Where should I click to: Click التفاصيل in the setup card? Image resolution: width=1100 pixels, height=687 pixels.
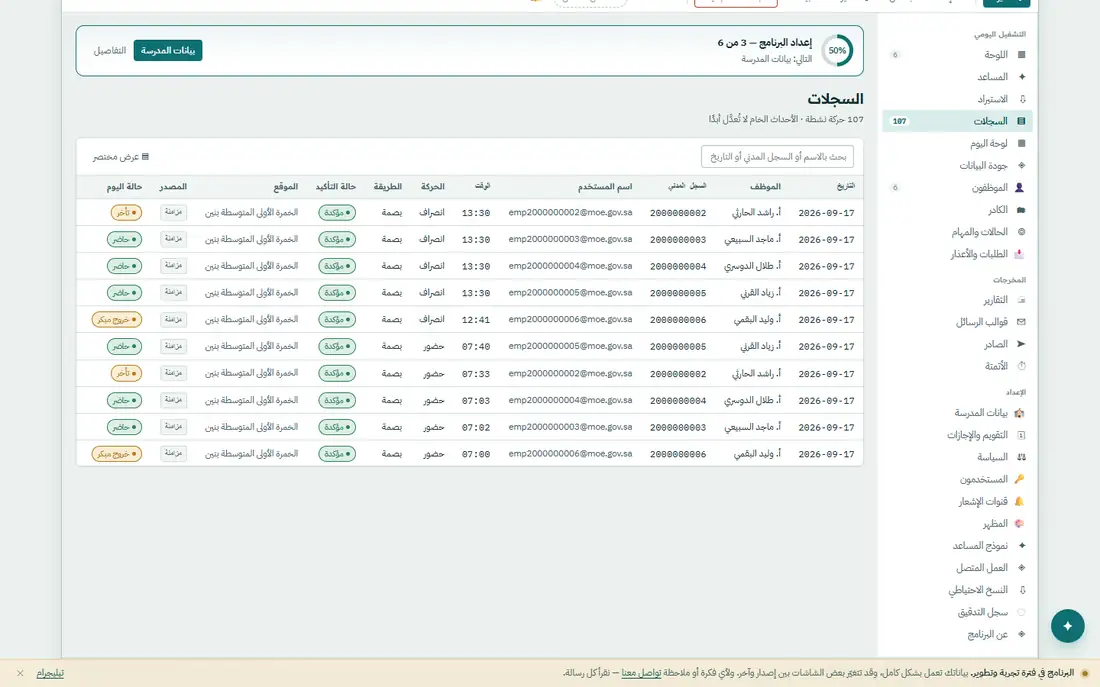coord(110,51)
